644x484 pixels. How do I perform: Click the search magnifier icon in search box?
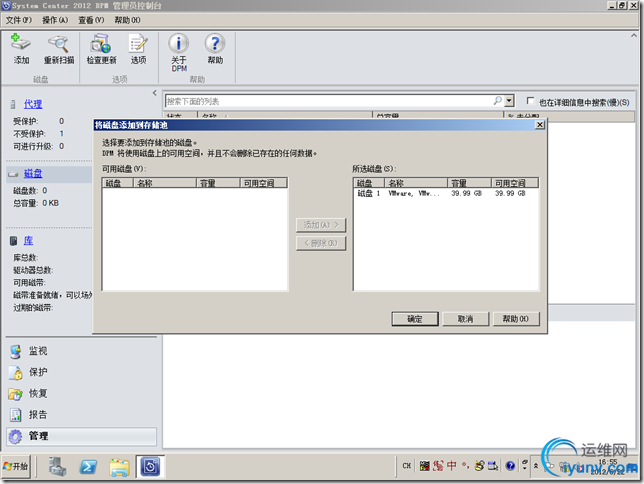coord(497,101)
